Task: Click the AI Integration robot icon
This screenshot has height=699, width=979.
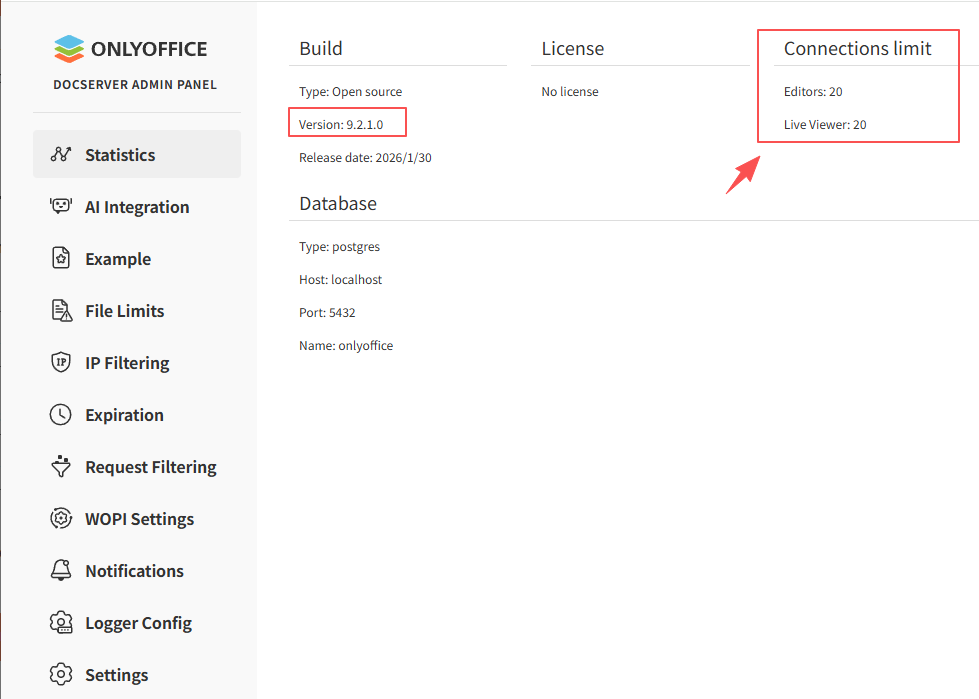Action: pos(61,207)
